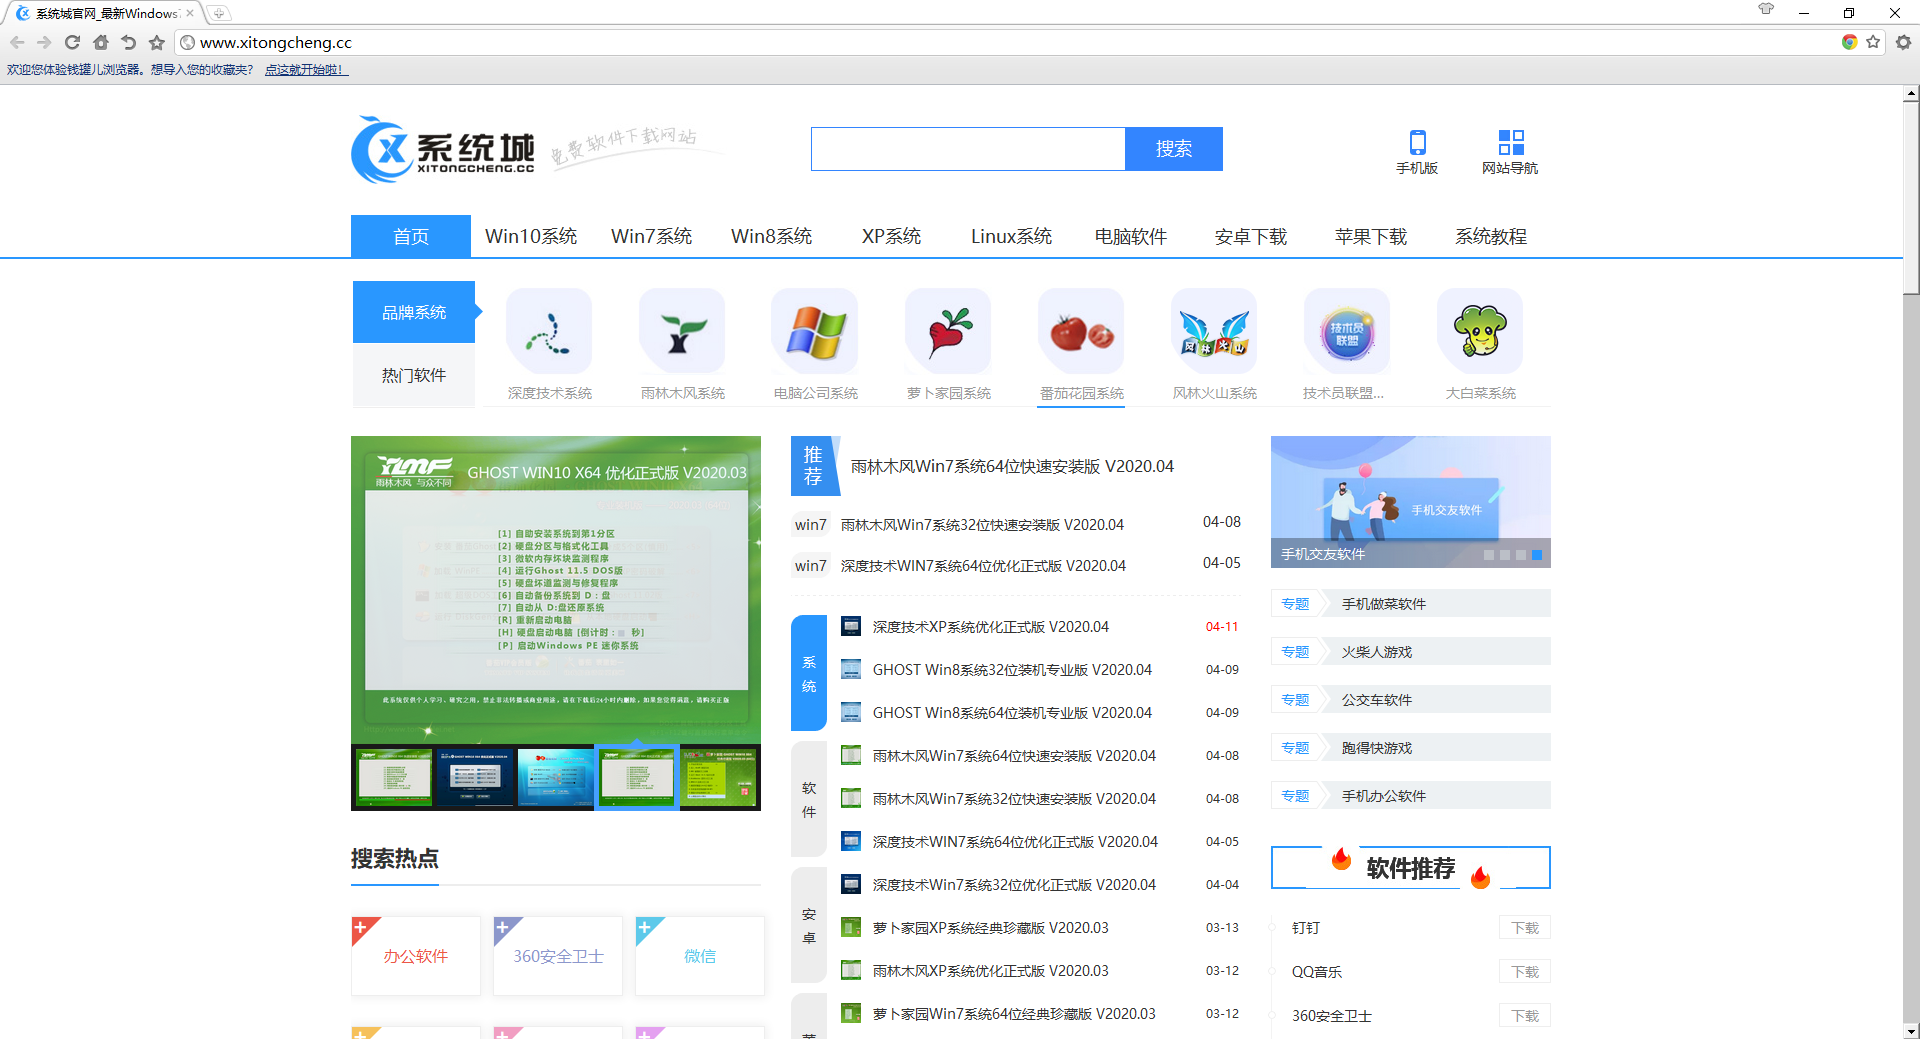Open 番茄花园系统 tomato icon
This screenshot has height=1039, width=1920.
[1081, 331]
